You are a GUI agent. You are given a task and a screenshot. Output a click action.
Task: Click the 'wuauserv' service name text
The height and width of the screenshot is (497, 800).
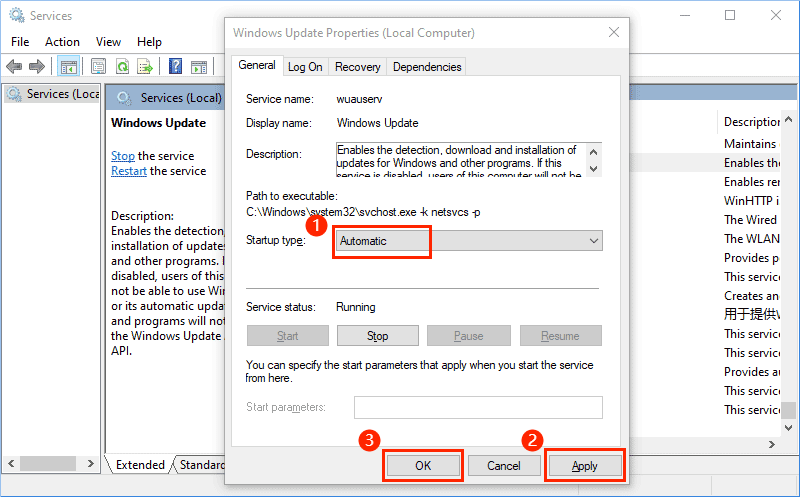click(359, 99)
